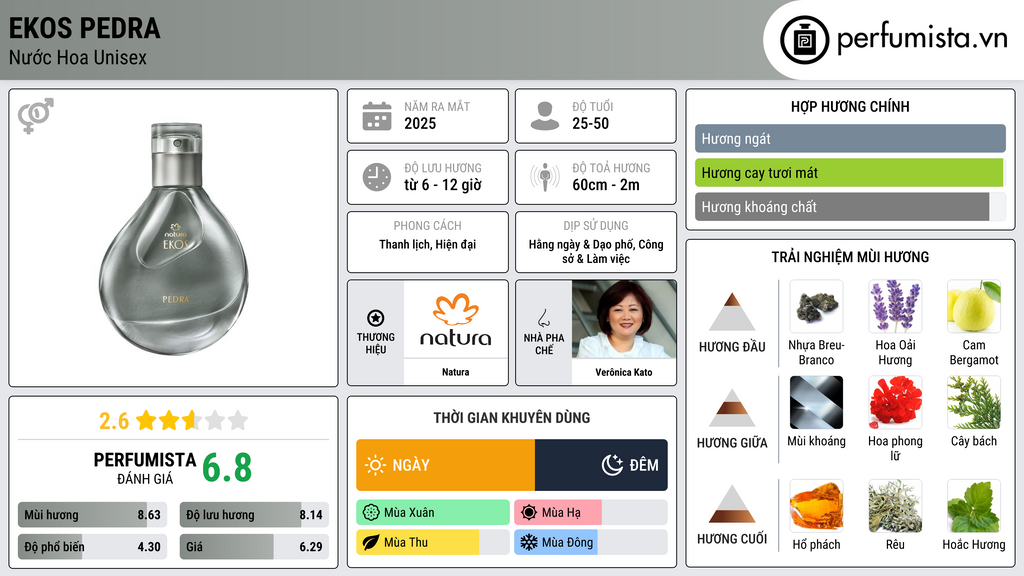The width and height of the screenshot is (1024, 576).
Task: Click the Hợp hương chính heading
Action: point(850,107)
